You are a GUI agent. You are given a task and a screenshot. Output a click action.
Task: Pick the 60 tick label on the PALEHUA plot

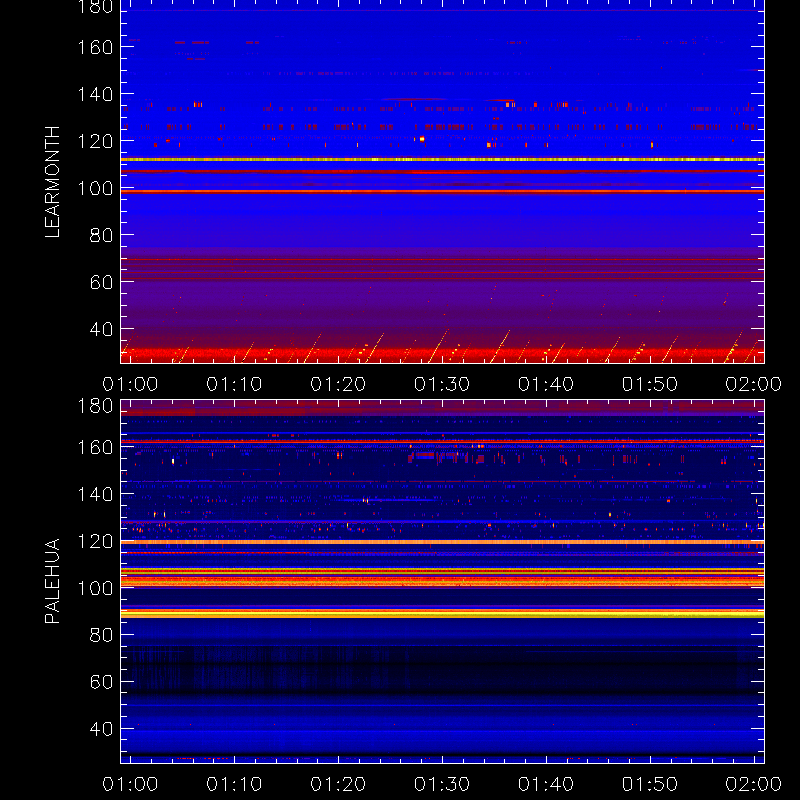click(102, 682)
